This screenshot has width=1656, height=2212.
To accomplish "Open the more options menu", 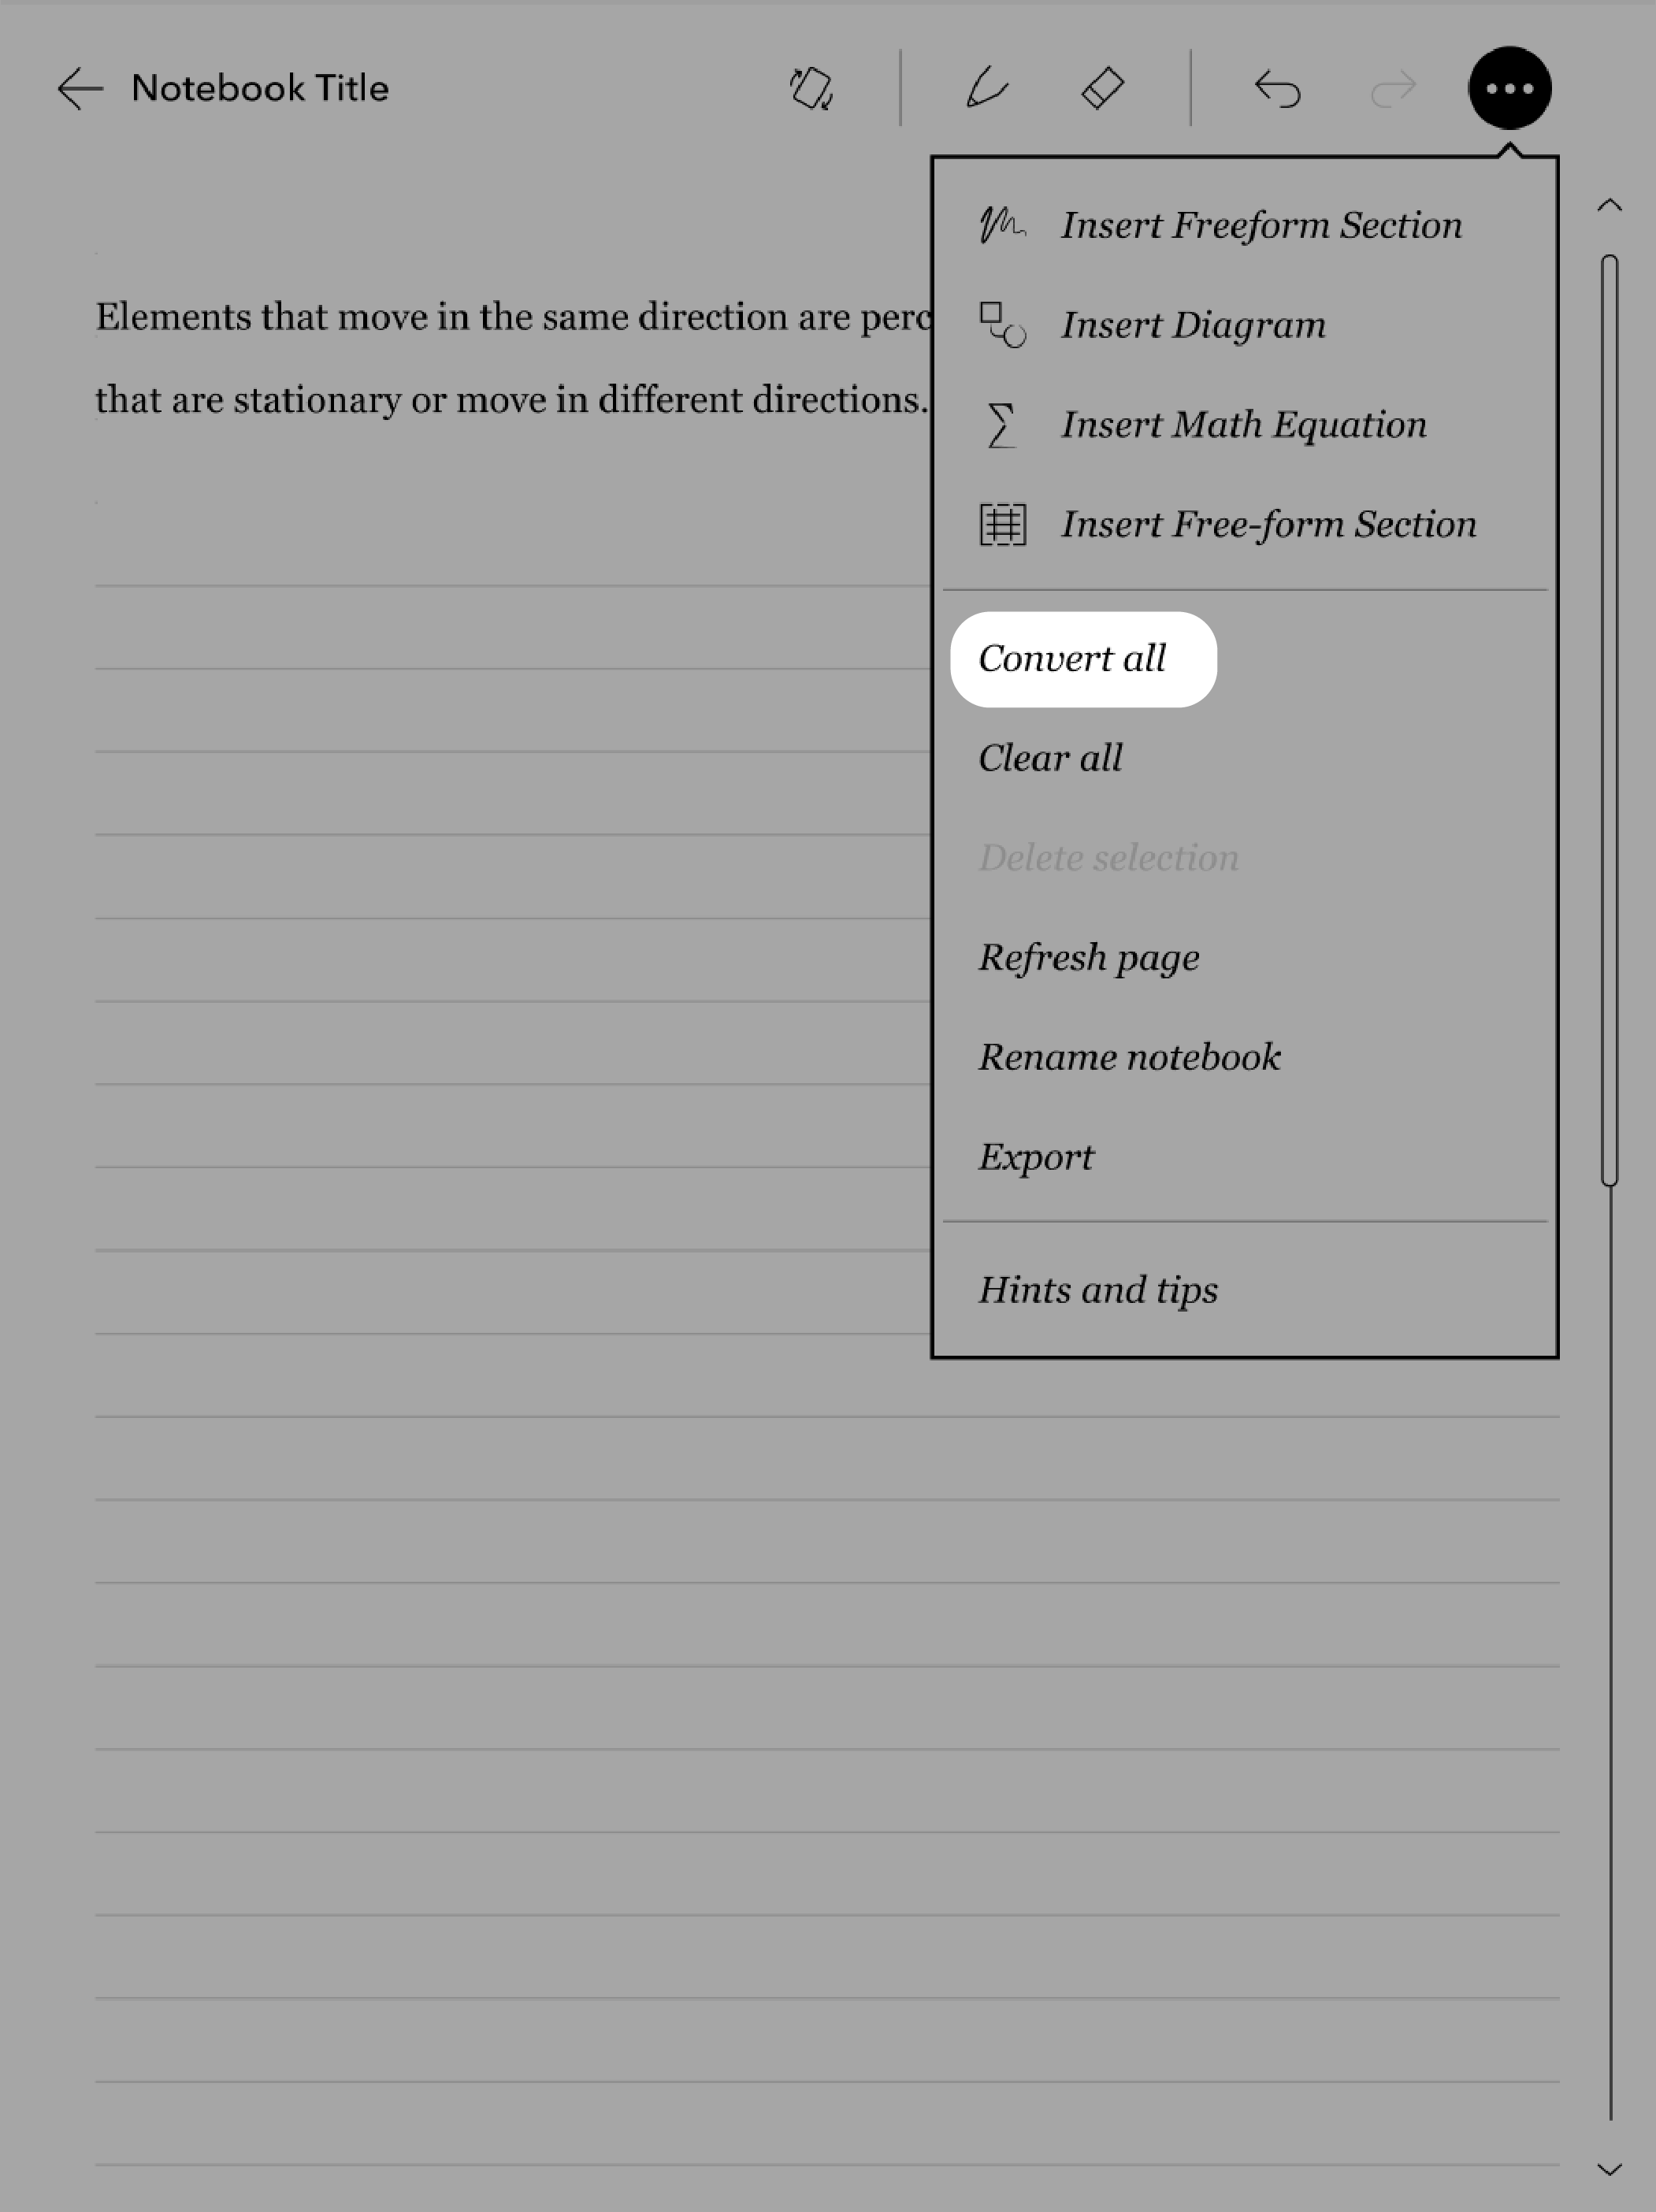I will pos(1510,87).
